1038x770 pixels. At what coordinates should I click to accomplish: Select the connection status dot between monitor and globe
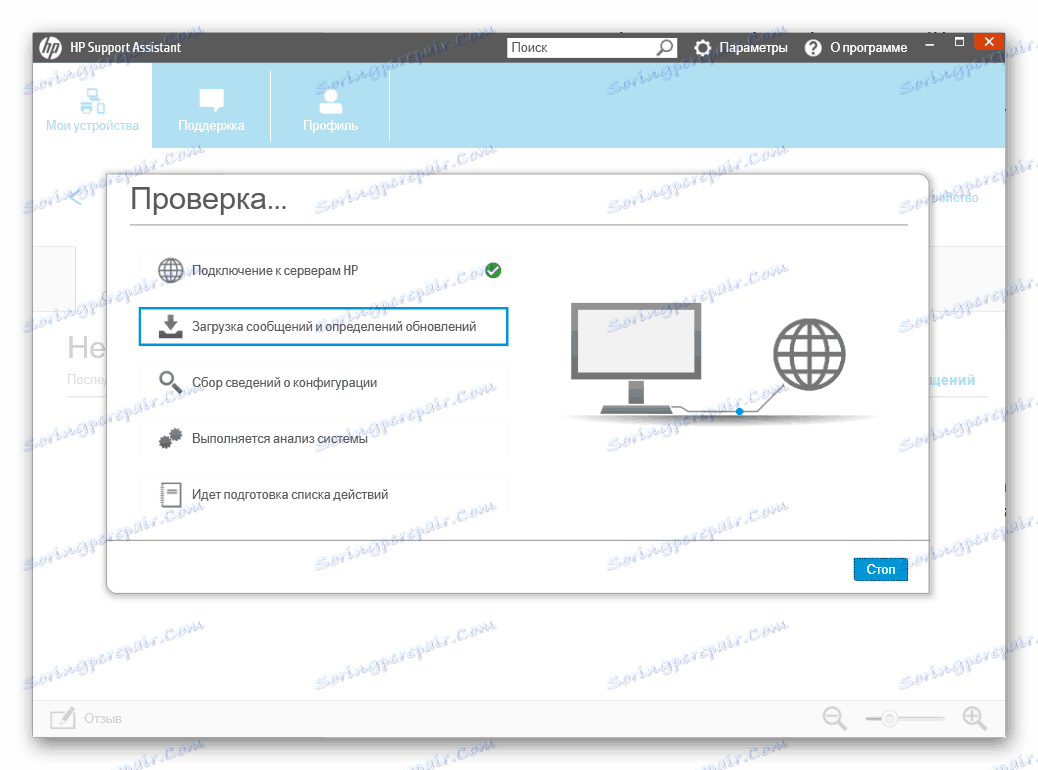point(739,411)
